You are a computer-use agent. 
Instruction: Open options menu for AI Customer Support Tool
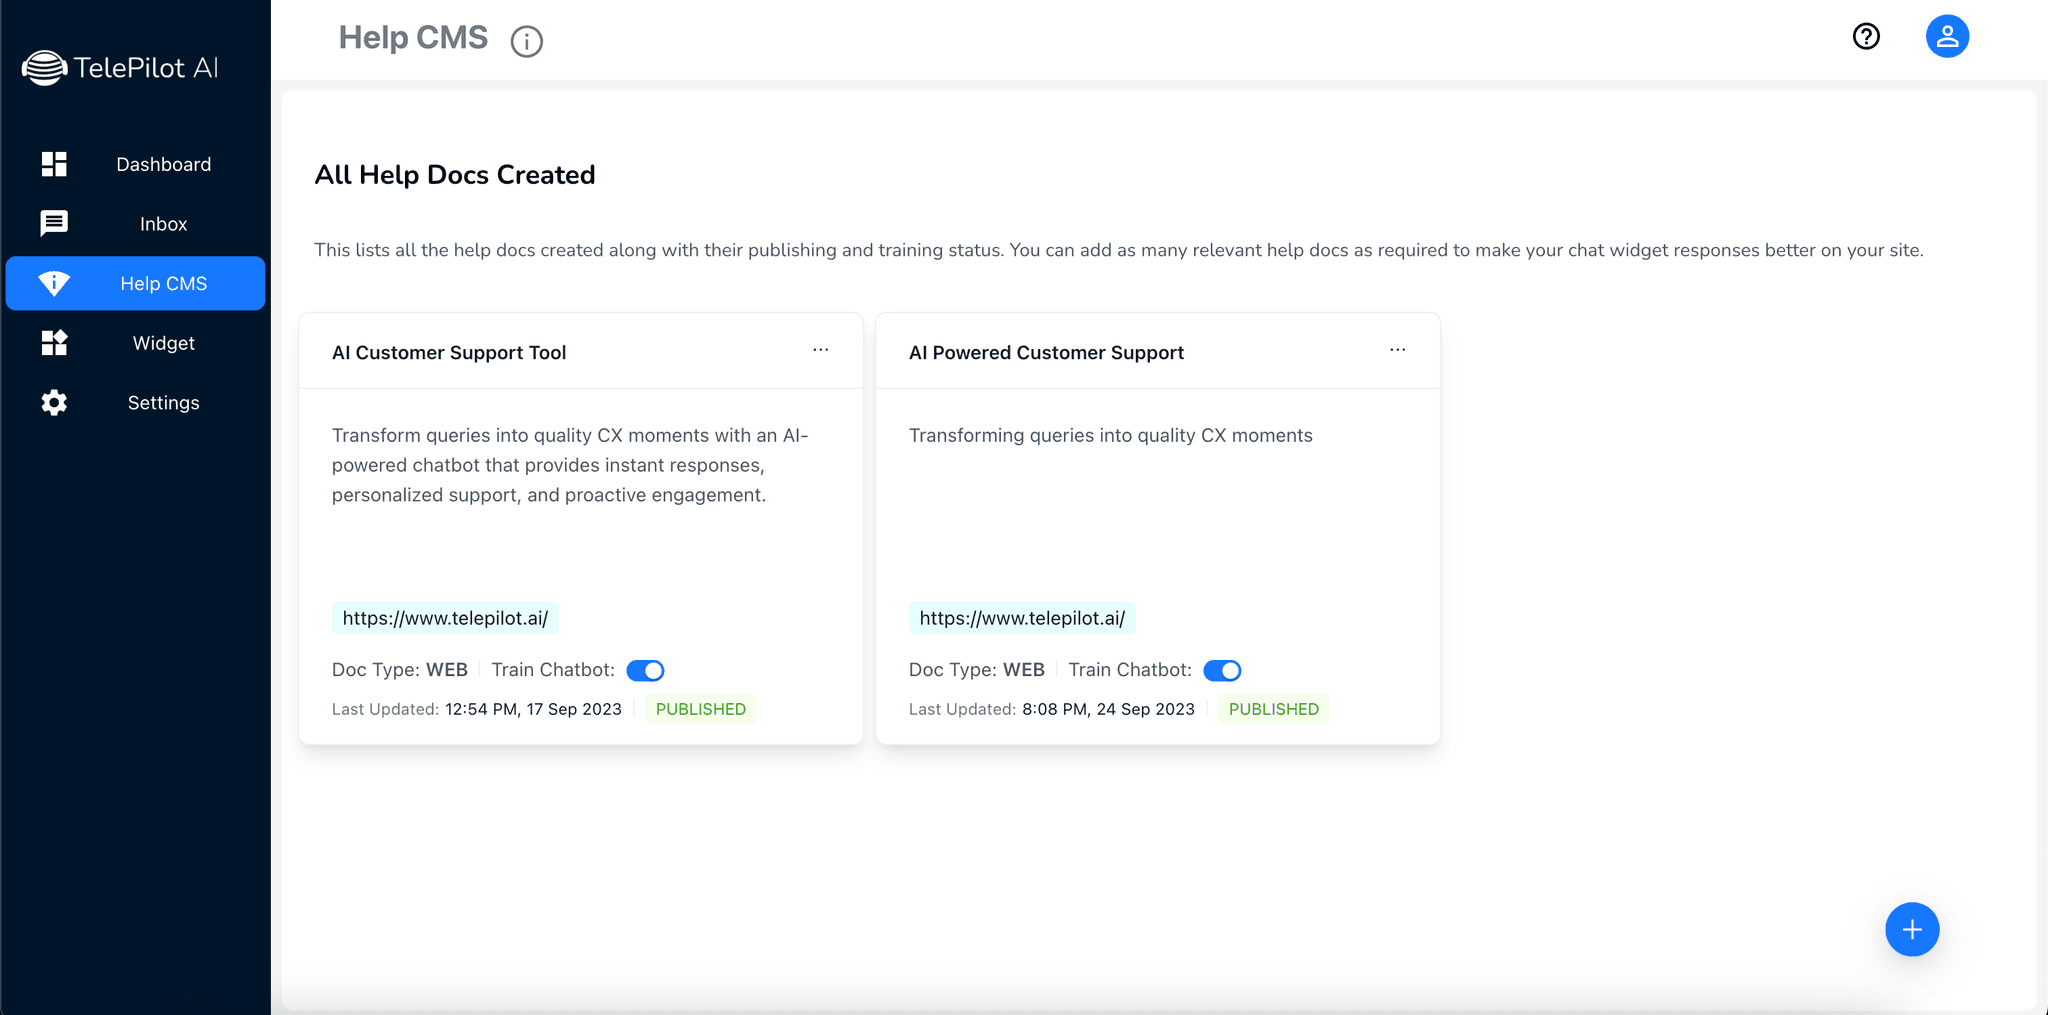821,350
